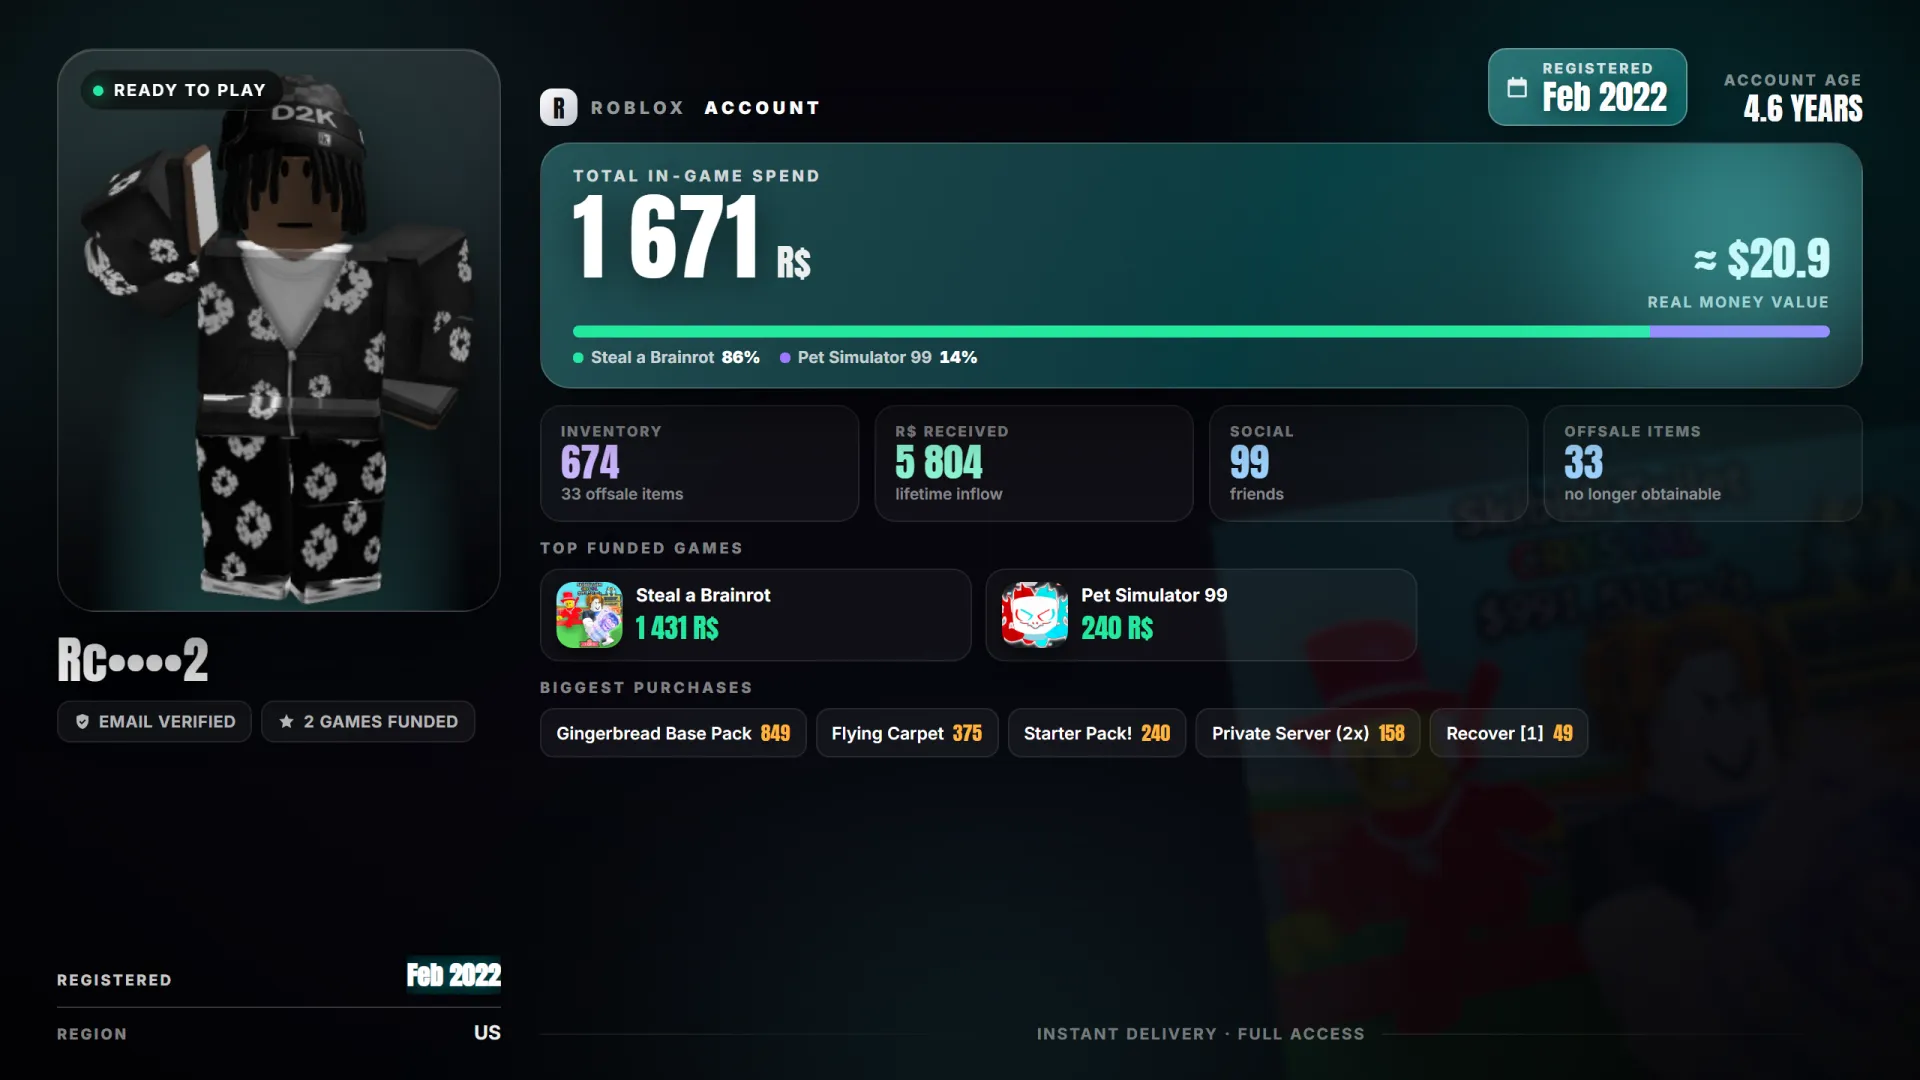Select the Recover [1] 49 chip
Image resolution: width=1920 pixels, height=1080 pixels.
[x=1509, y=733]
